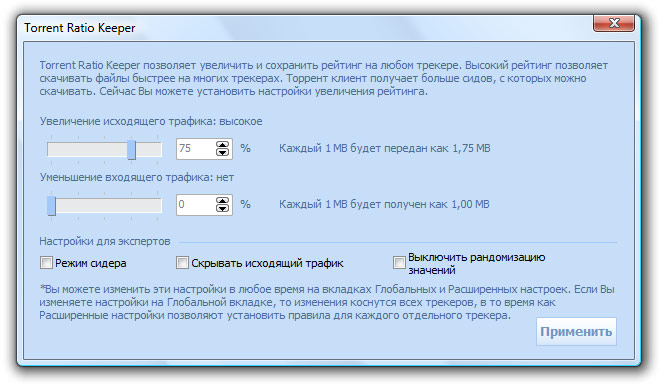Image resolution: width=659 pixels, height=384 pixels.
Task: Click the outgoing traffic increase slider thumb
Action: click(132, 150)
